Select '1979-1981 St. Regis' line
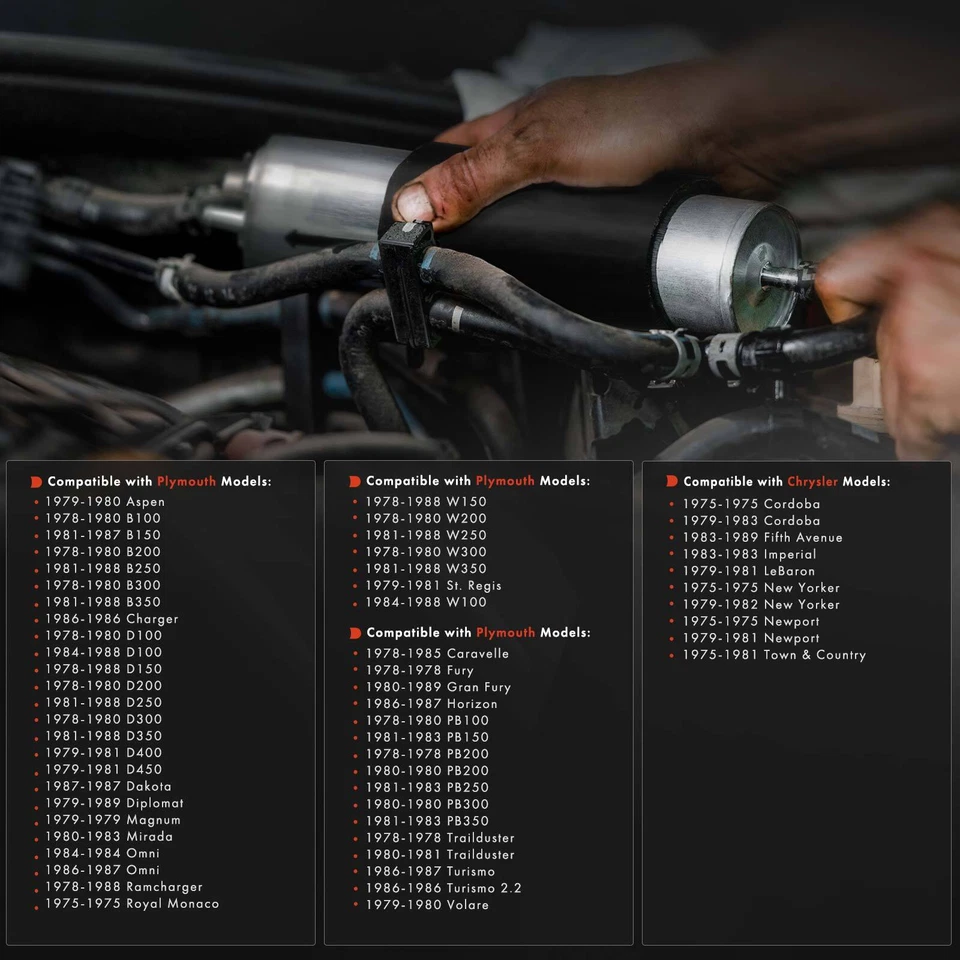Screen dimensions: 960x960 pos(433,585)
